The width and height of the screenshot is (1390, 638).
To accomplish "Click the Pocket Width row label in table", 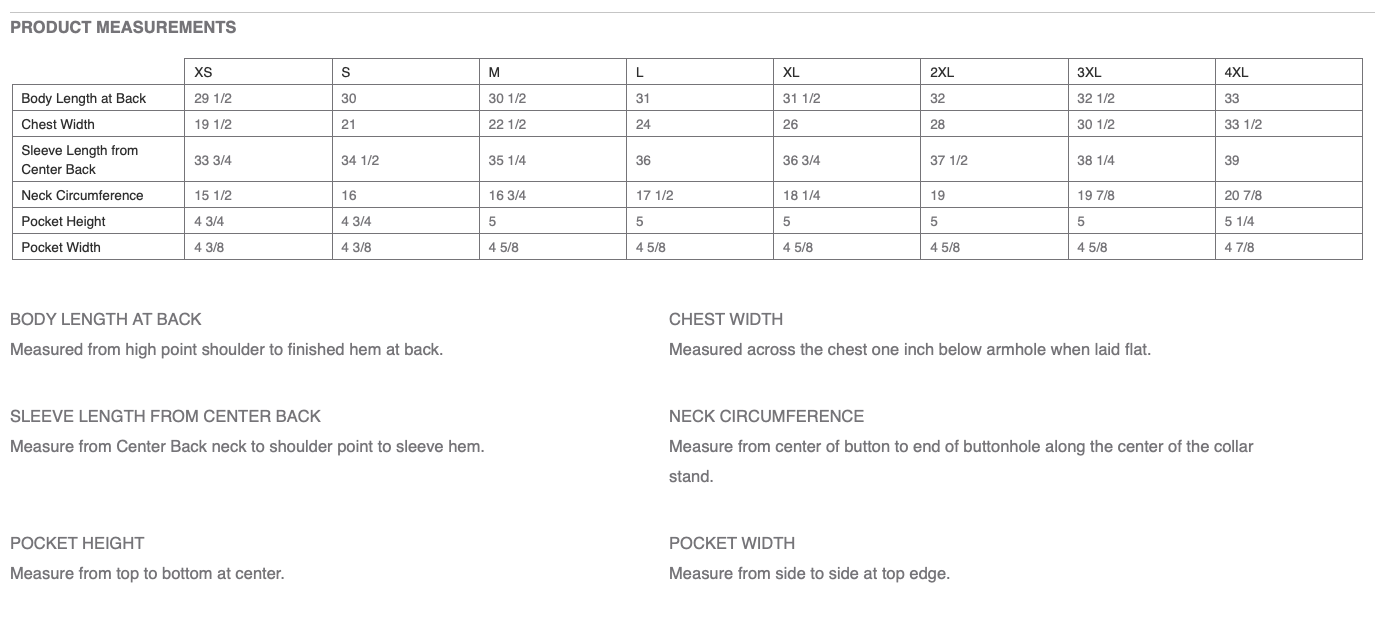I will tap(61, 247).
